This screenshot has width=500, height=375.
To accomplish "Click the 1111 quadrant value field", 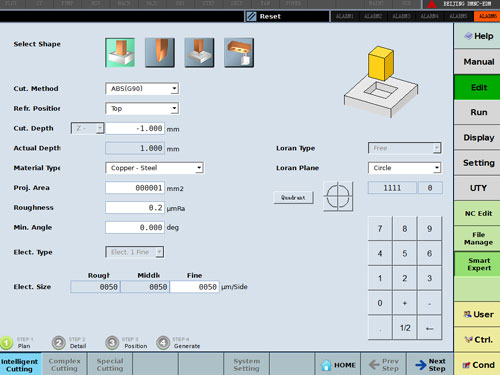I will (x=392, y=188).
